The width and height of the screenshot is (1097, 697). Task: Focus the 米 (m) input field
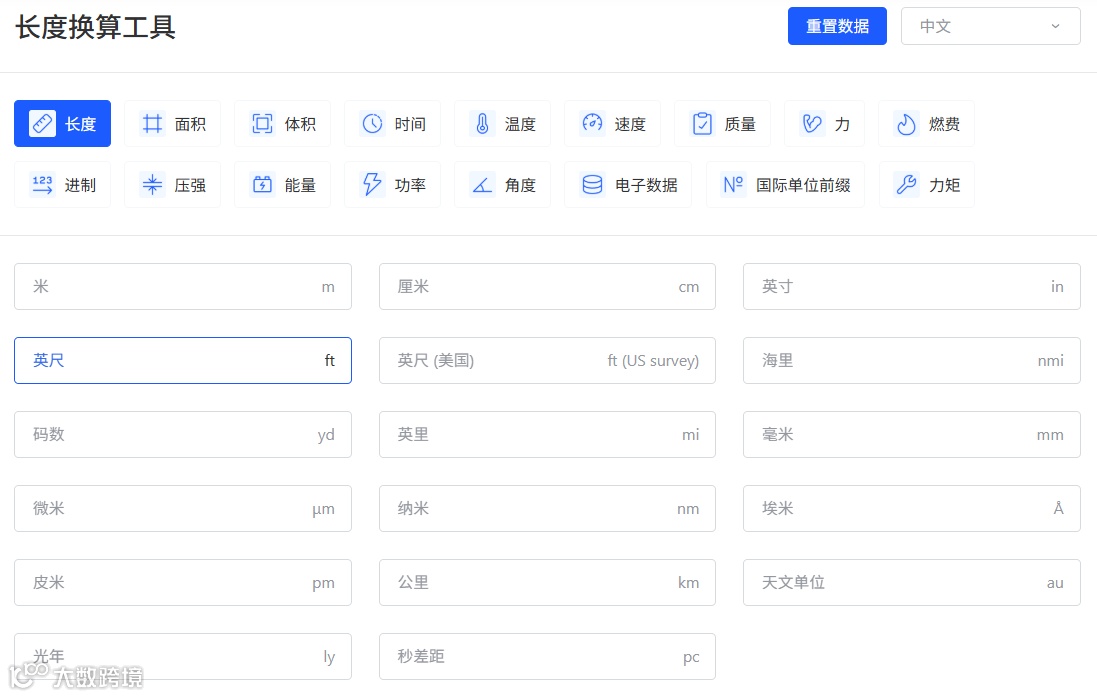183,286
